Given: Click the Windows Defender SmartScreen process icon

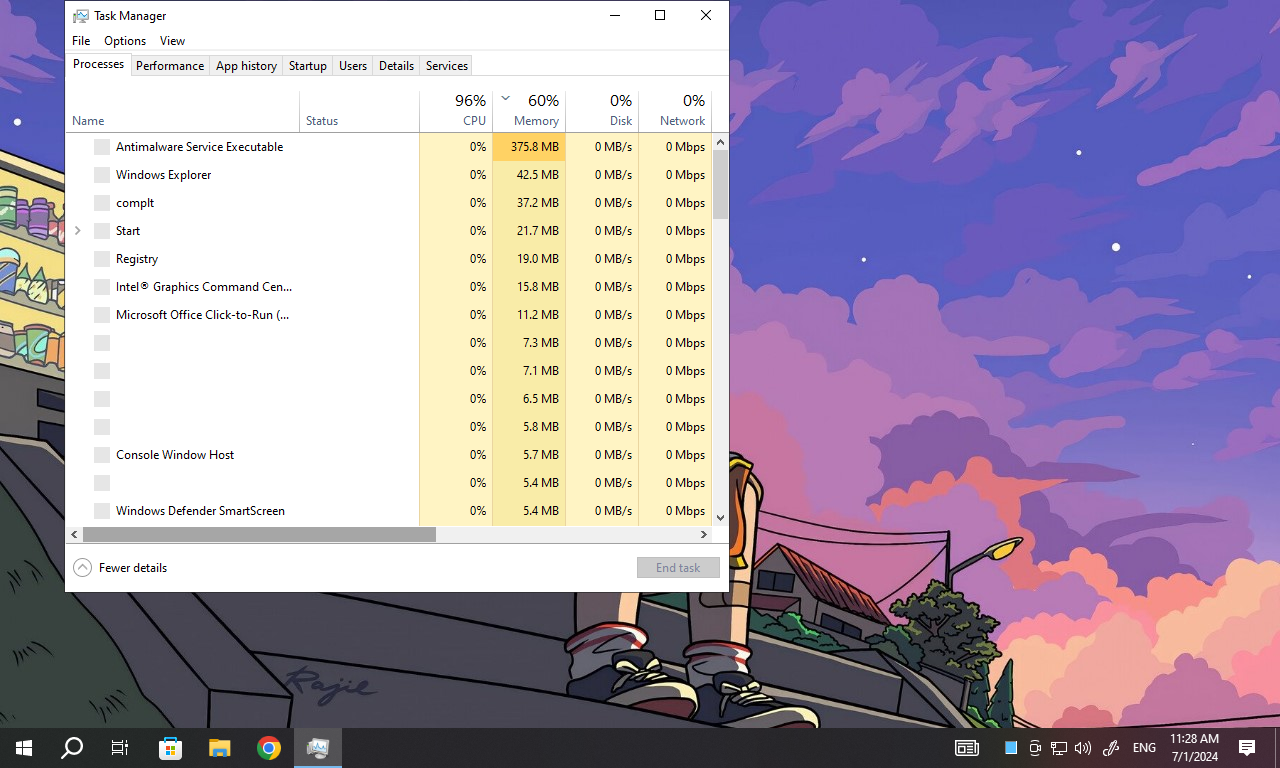Looking at the screenshot, I should 102,511.
